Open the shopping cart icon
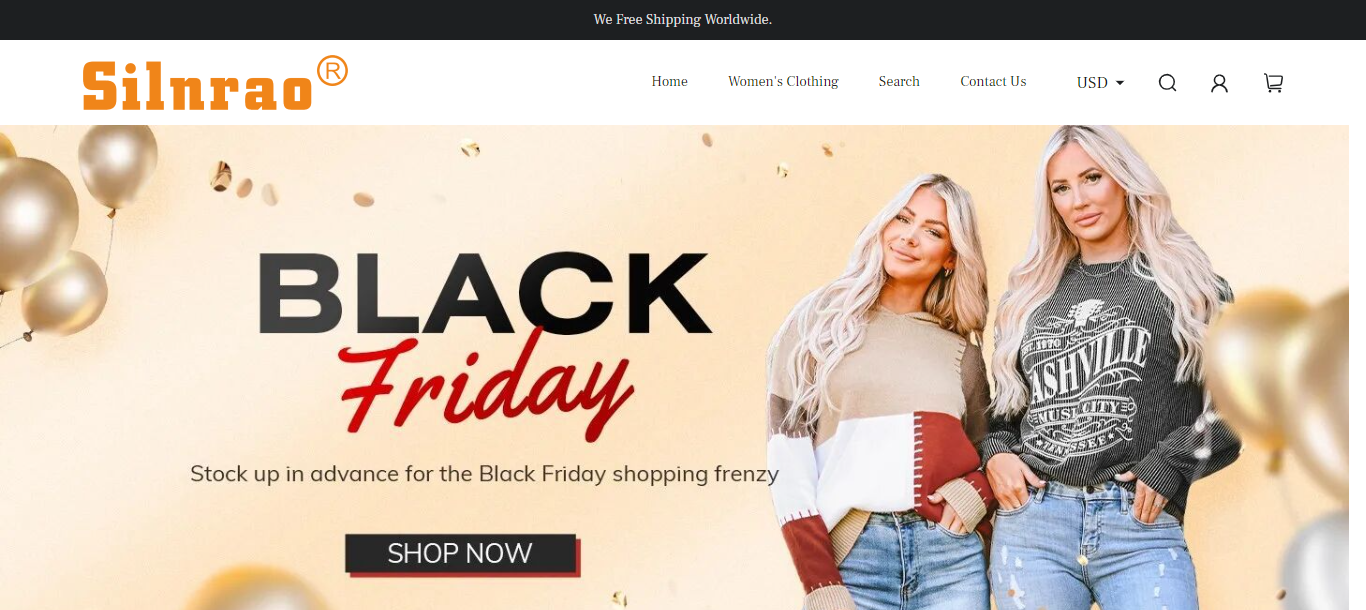This screenshot has width=1366, height=610. click(1273, 83)
